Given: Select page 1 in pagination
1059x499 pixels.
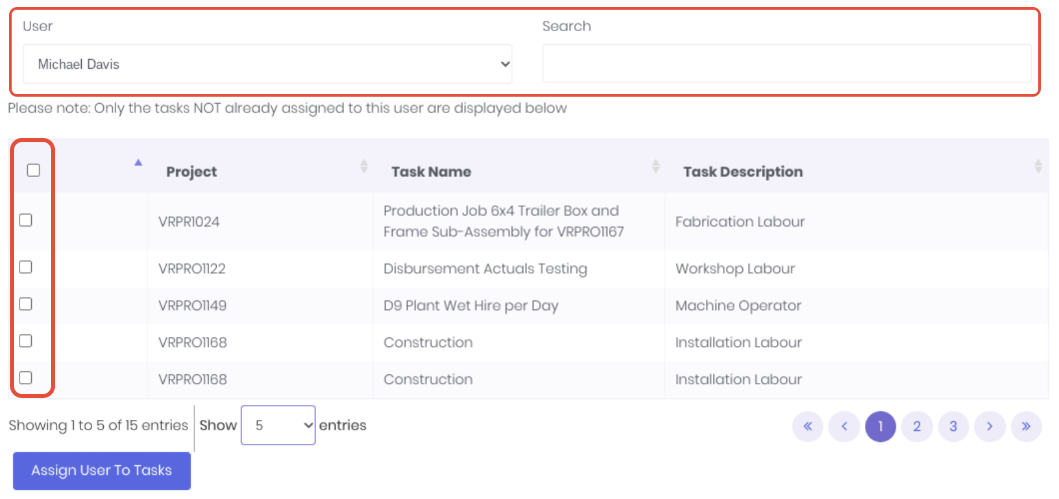Looking at the screenshot, I should pyautogui.click(x=881, y=427).
